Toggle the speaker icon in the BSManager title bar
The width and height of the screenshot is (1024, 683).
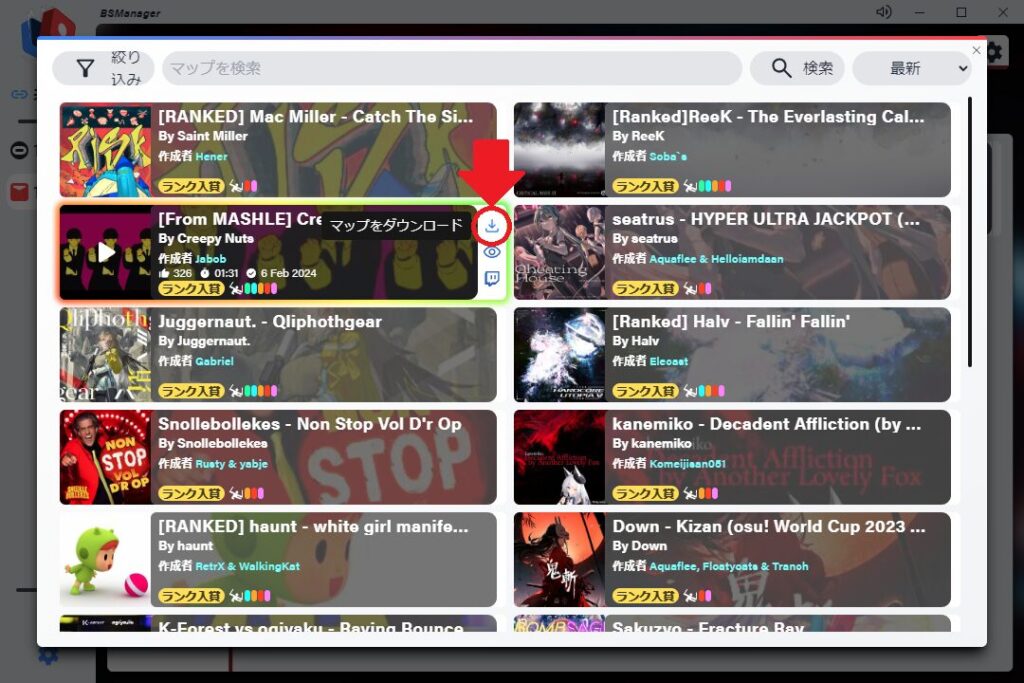[x=884, y=12]
